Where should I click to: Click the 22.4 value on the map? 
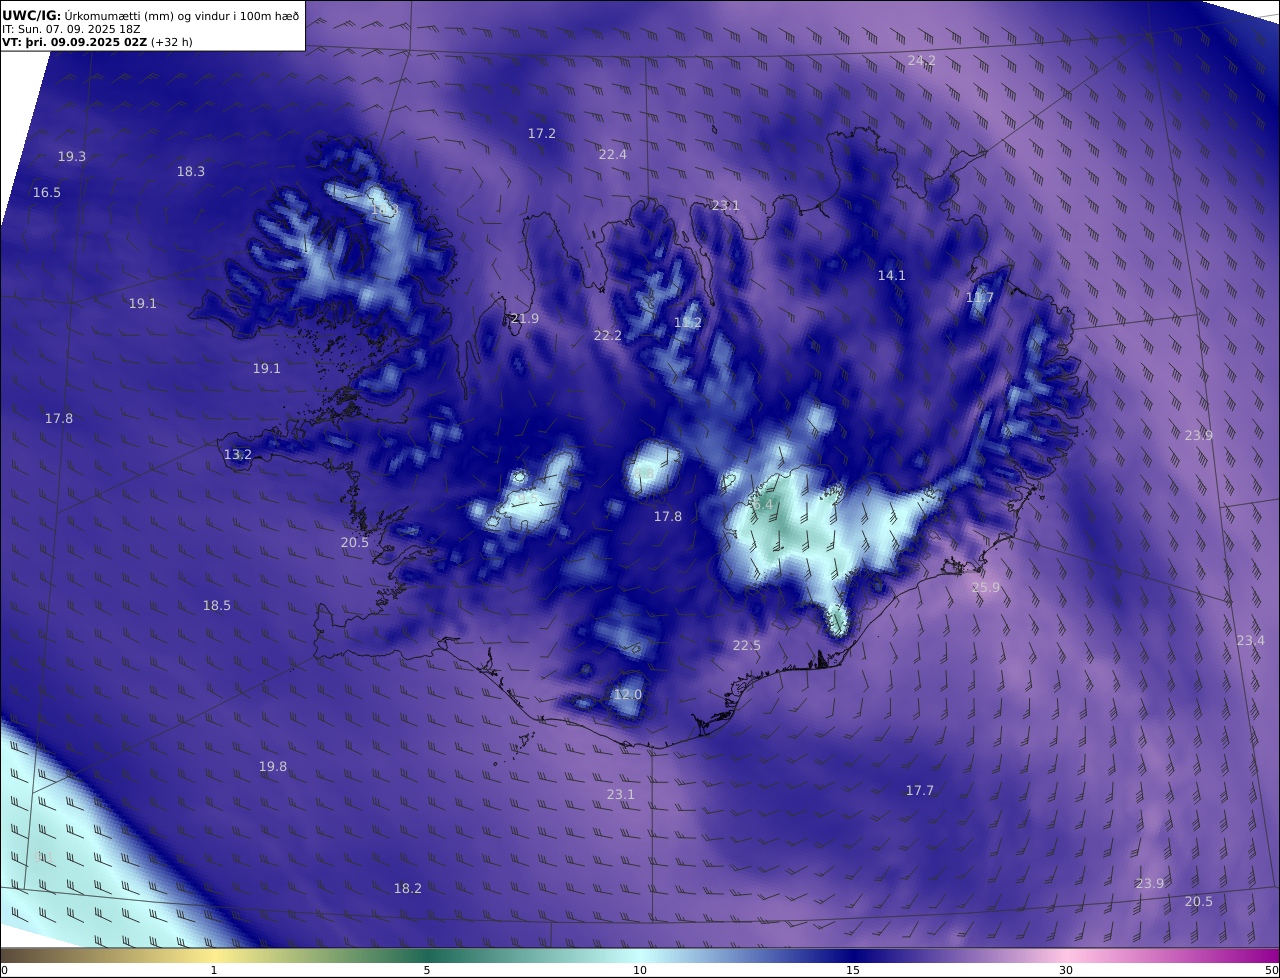point(613,155)
